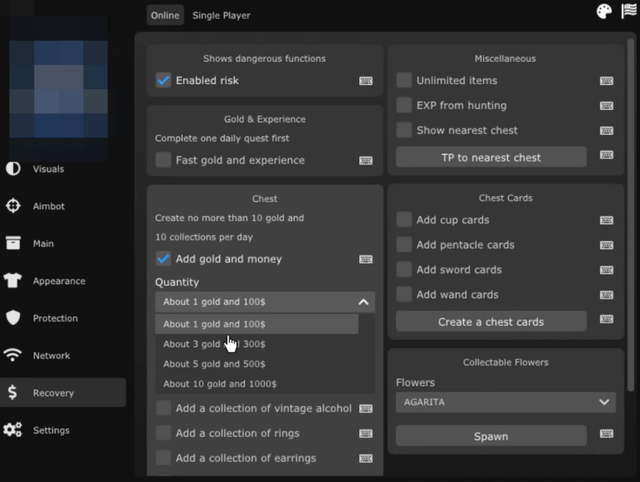This screenshot has width=640, height=482.
Task: Enable Fast gold and experience checkbox
Action: pos(163,160)
